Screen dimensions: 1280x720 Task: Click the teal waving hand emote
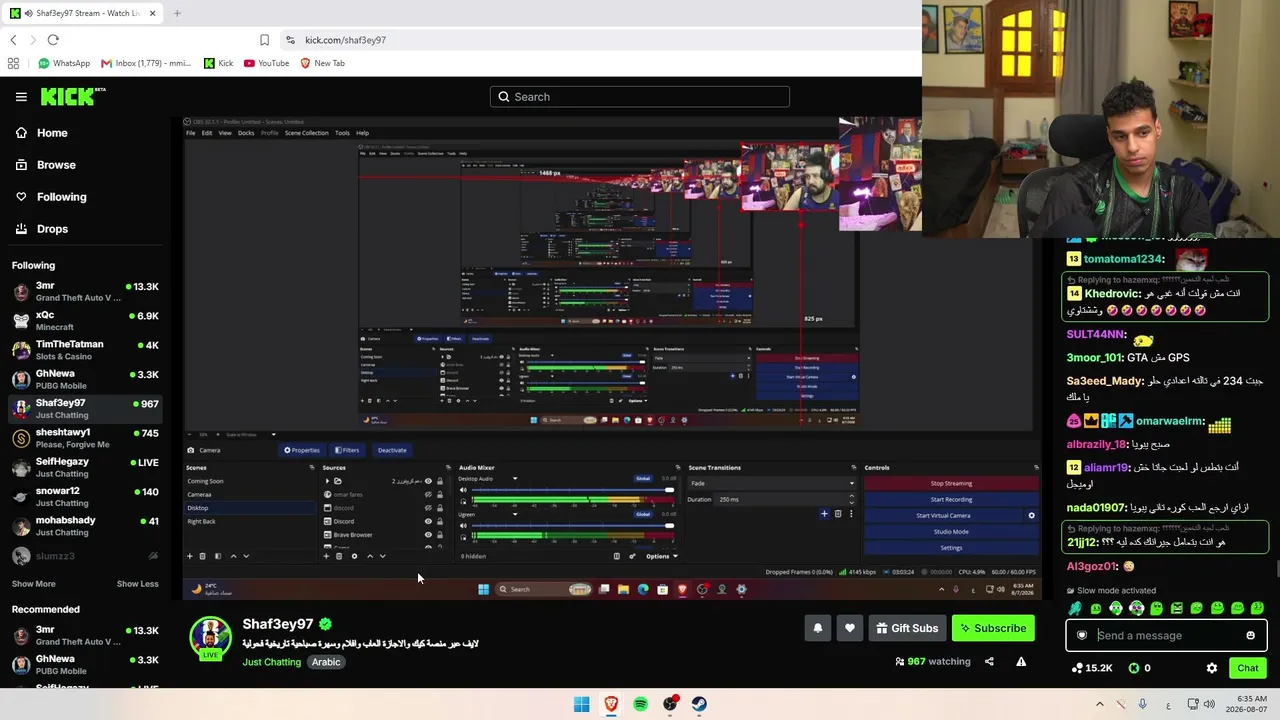pyautogui.click(x=1075, y=608)
